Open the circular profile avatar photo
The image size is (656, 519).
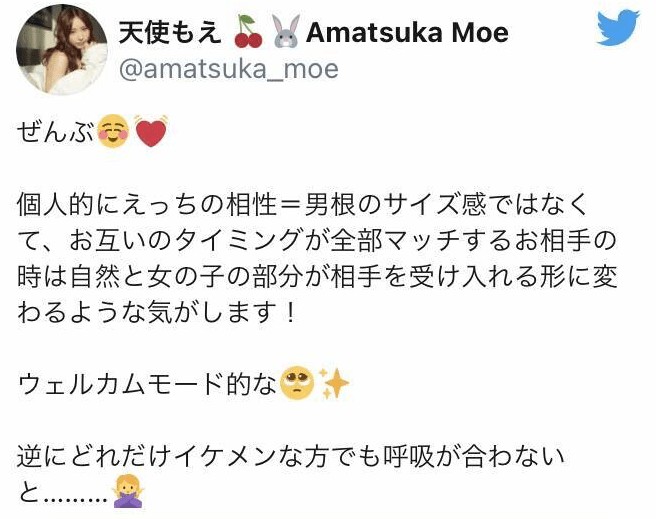point(62,50)
